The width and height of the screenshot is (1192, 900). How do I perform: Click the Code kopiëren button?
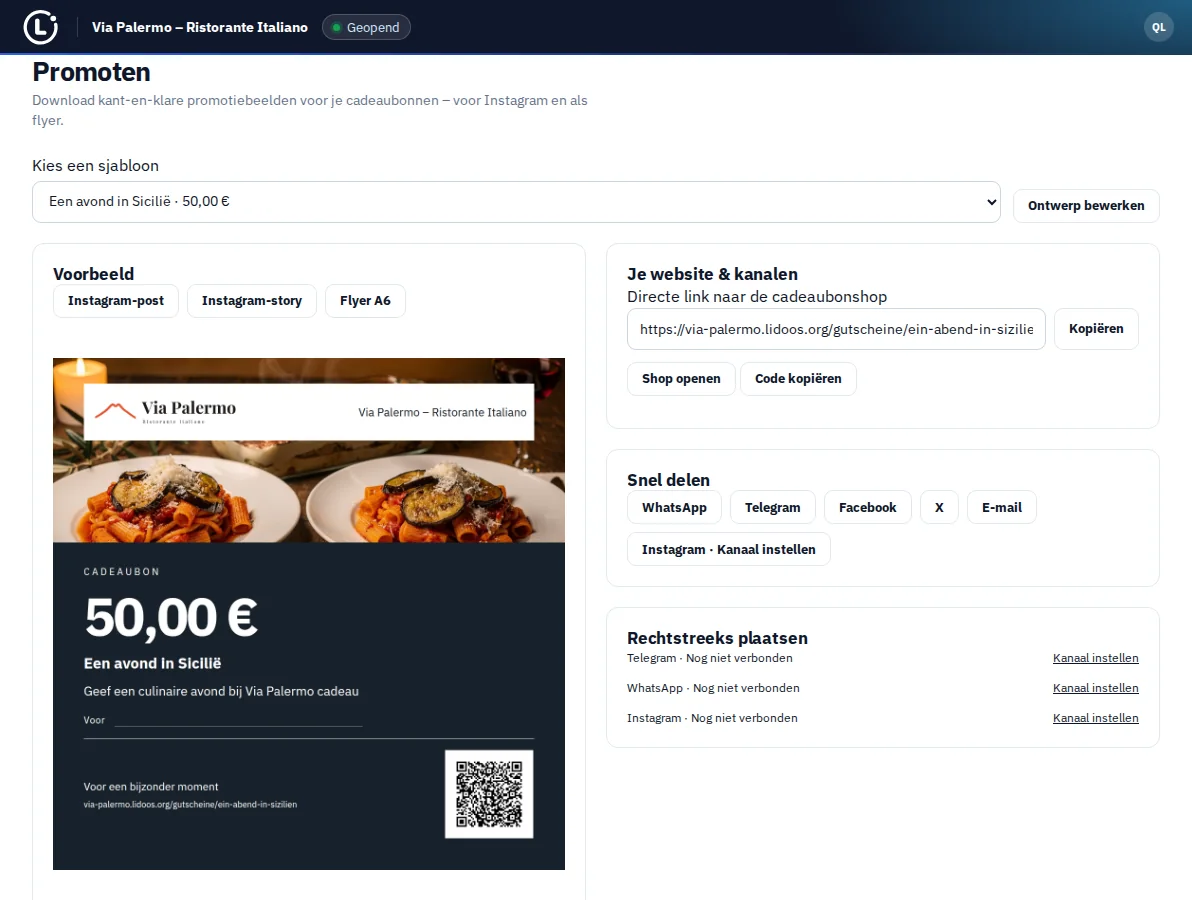pos(798,379)
